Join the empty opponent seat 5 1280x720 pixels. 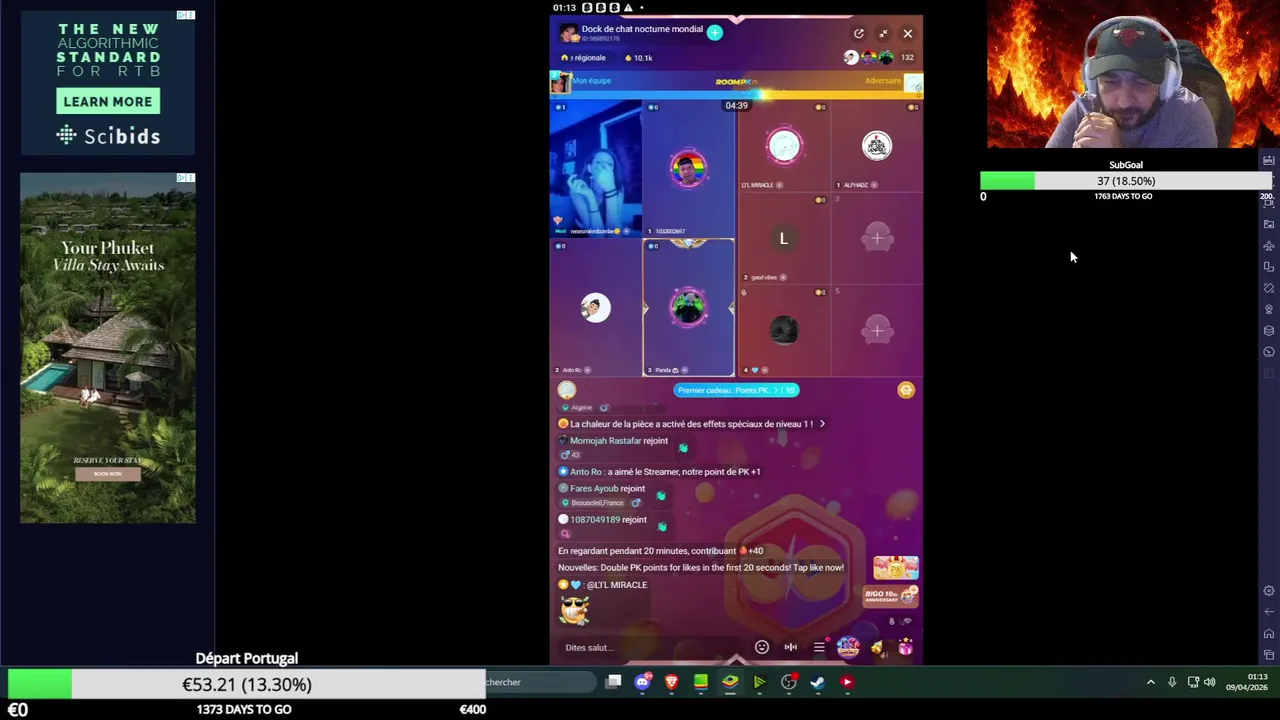tap(877, 331)
